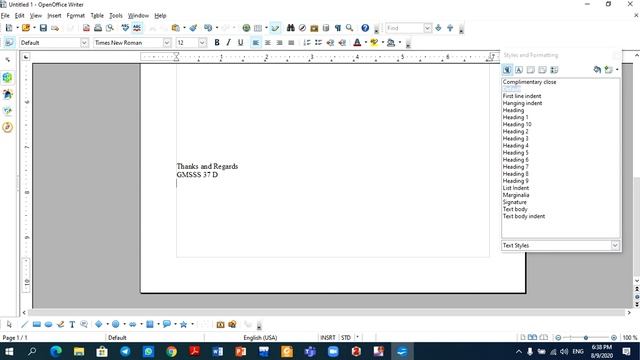This screenshot has height=360, width=640.
Task: Click English (USA) language in status bar
Action: [260, 338]
